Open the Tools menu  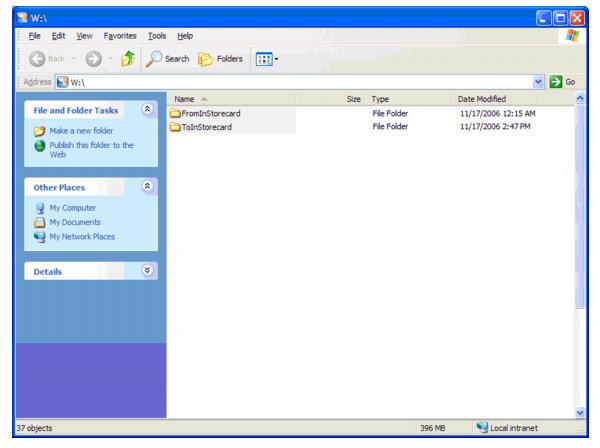tap(157, 36)
